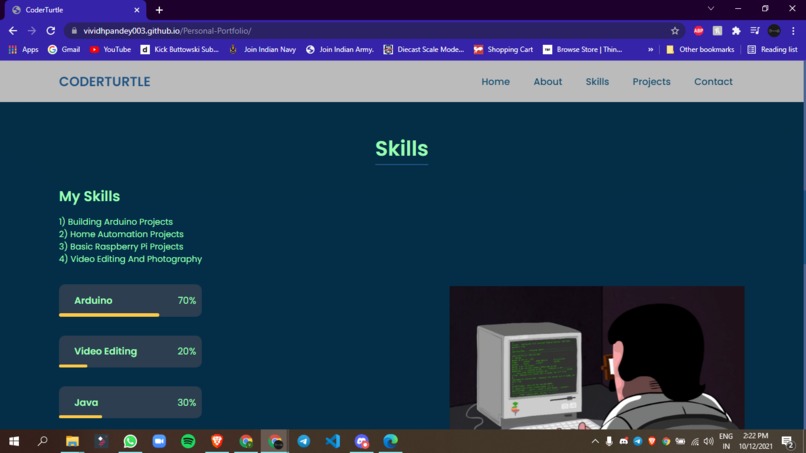
Task: Select the CoderTurtle browser tab
Action: (75, 10)
